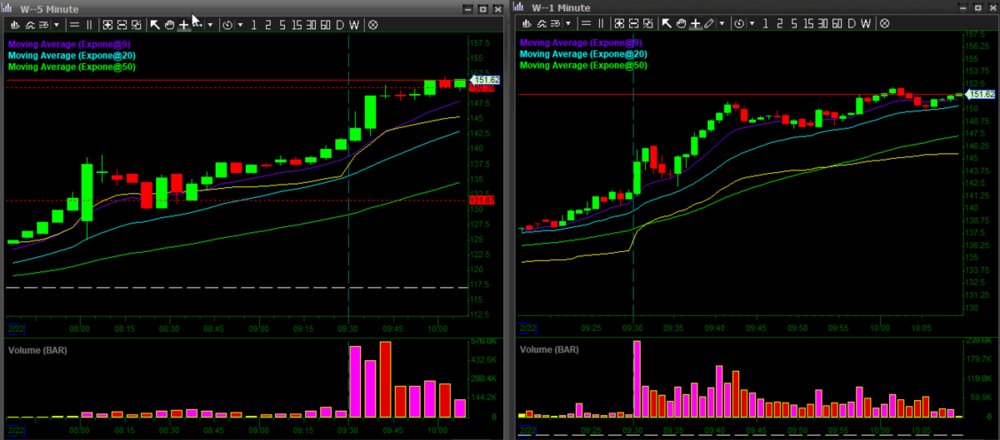The image size is (1000, 440).
Task: Click the horizontal lines icon in 5 Minute toolbar
Action: (74, 24)
